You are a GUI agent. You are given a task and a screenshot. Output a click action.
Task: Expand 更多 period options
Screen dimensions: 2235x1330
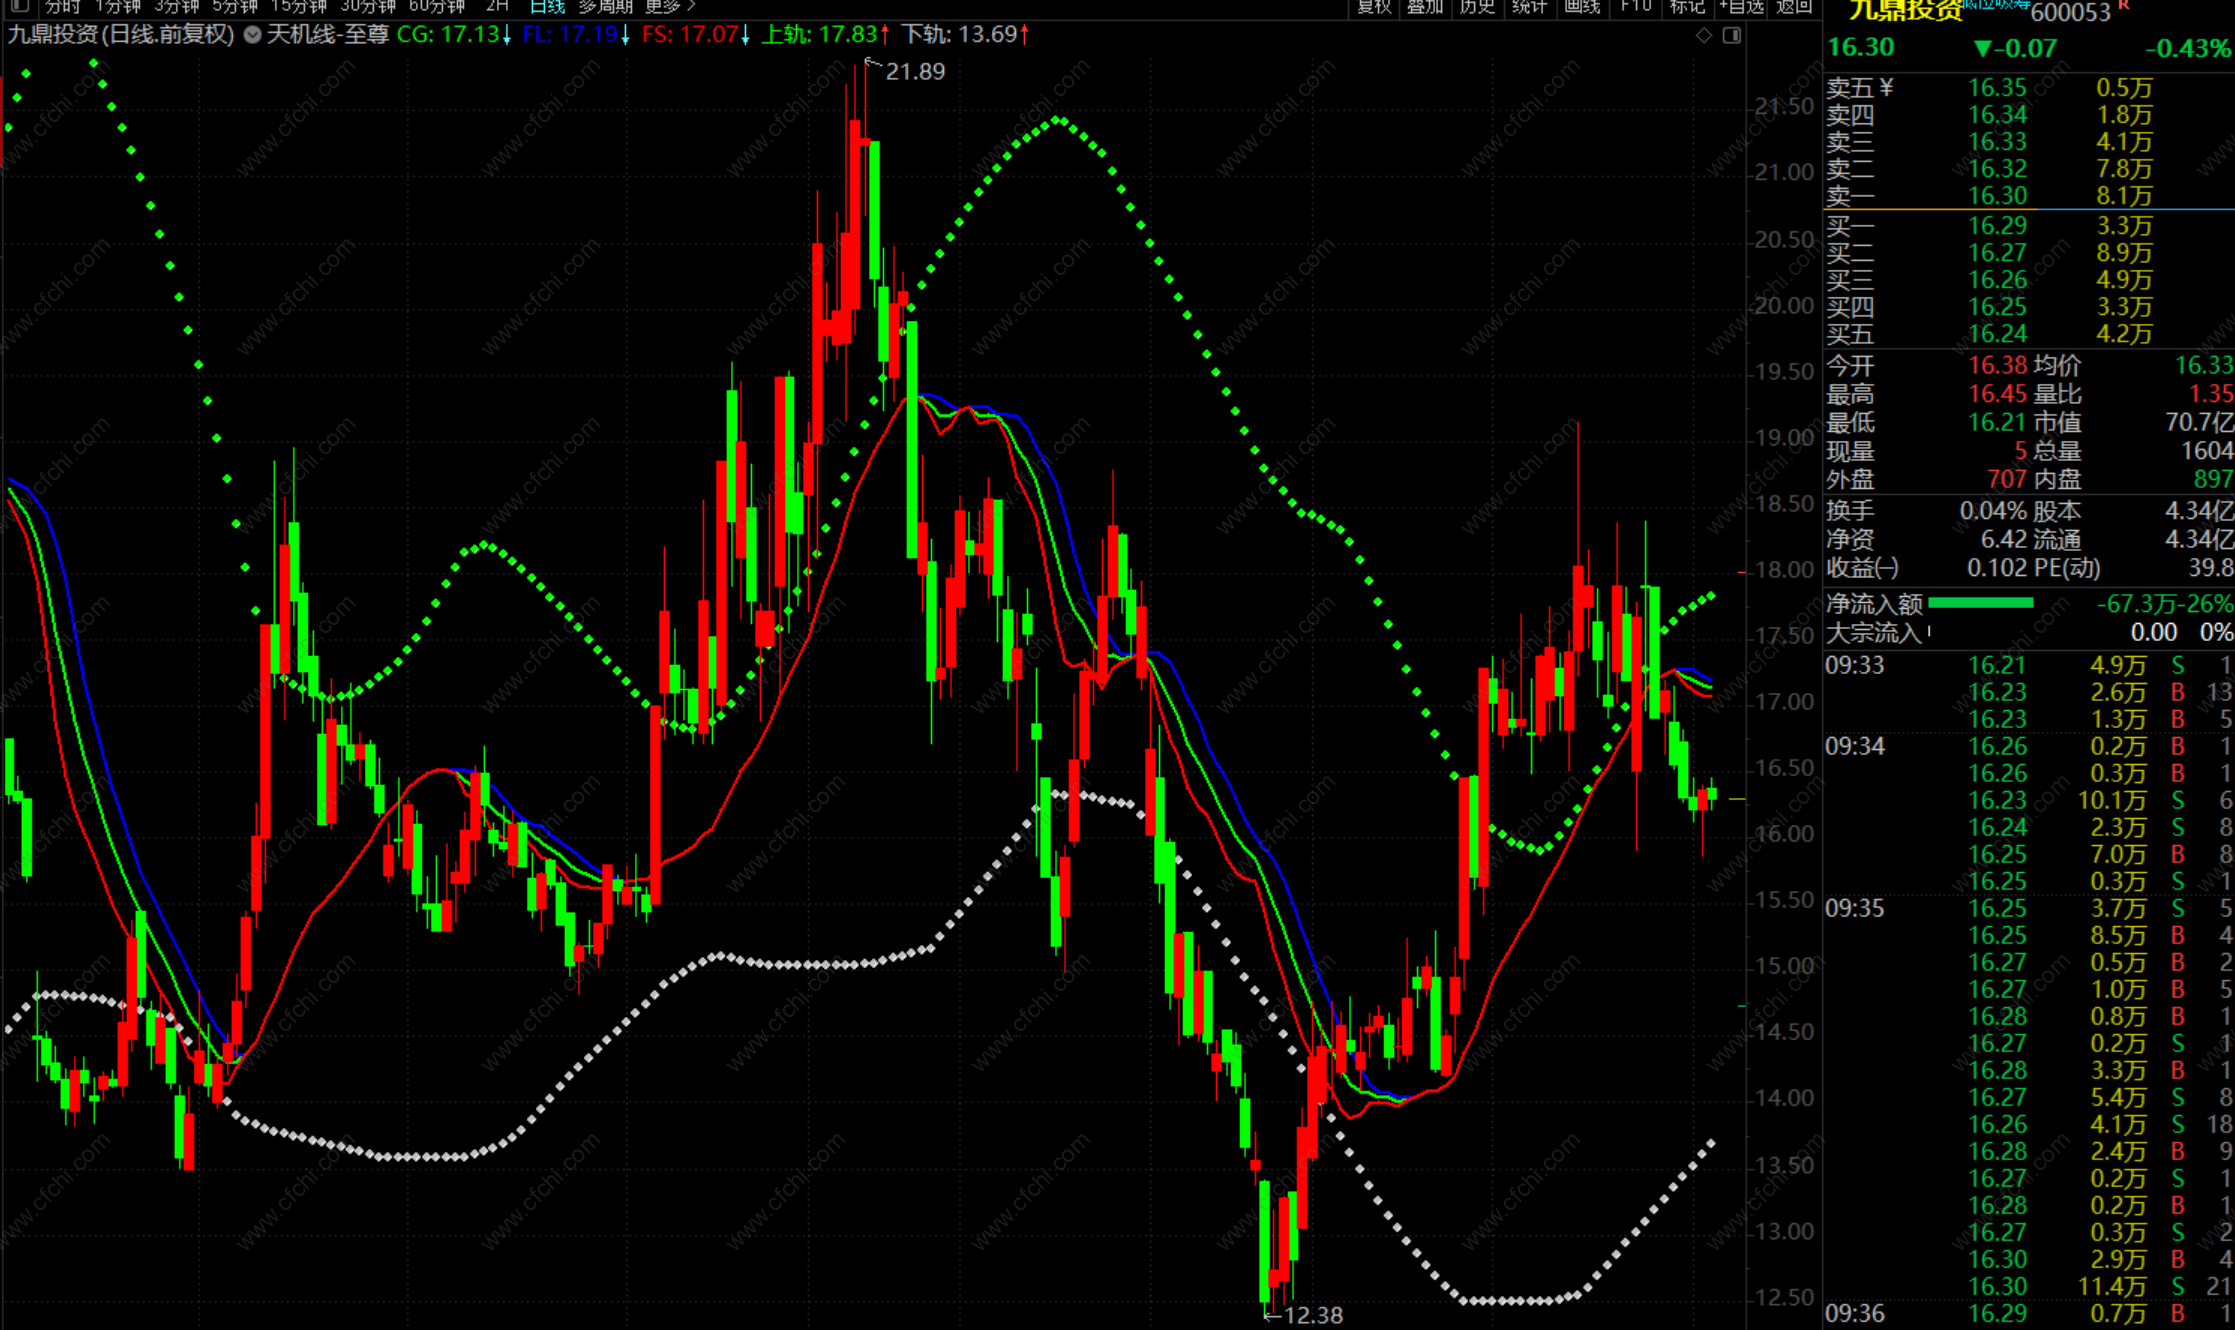(x=670, y=6)
